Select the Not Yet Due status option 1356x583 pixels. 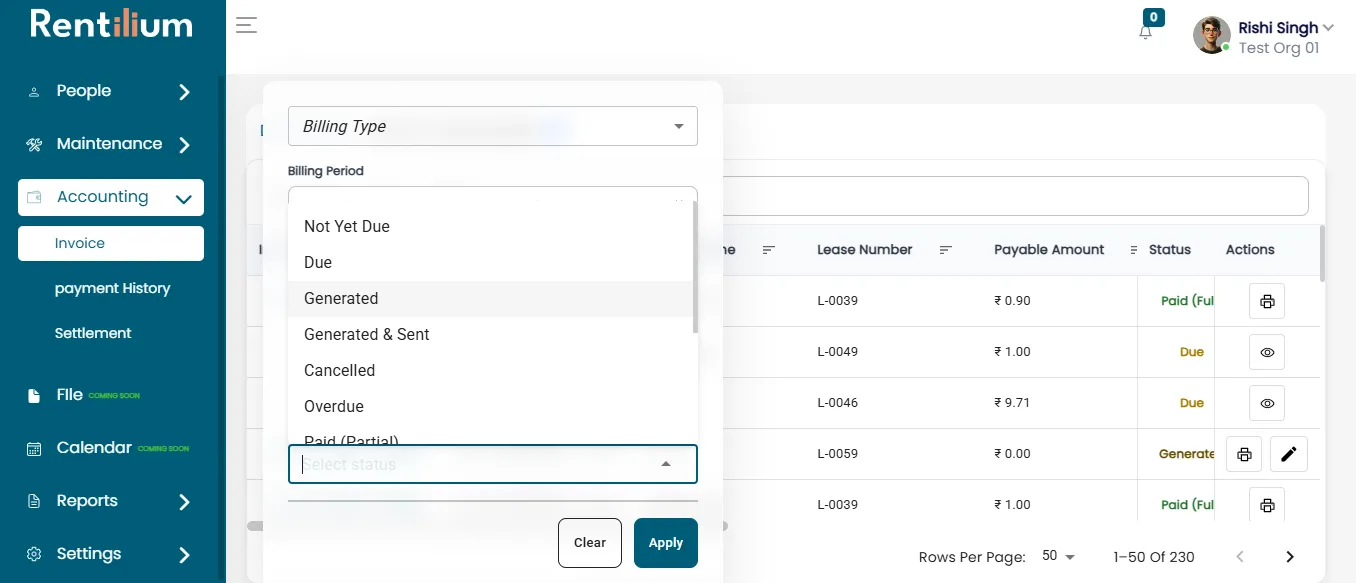click(490, 226)
